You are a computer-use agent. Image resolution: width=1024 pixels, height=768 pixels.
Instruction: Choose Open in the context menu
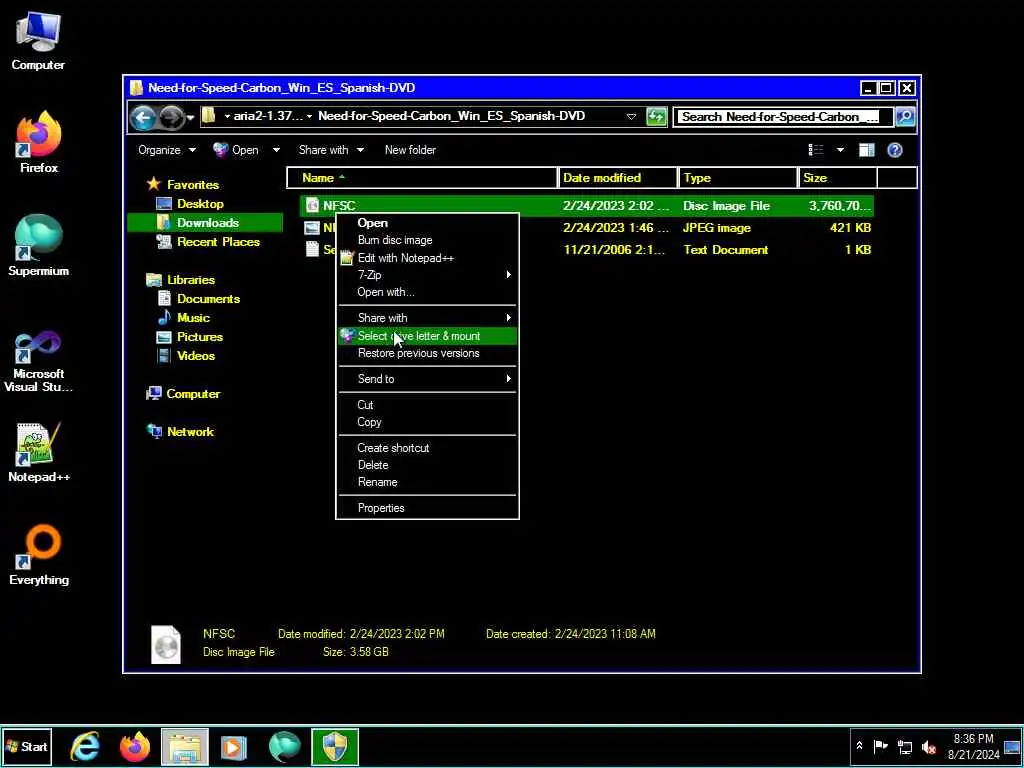point(427,223)
